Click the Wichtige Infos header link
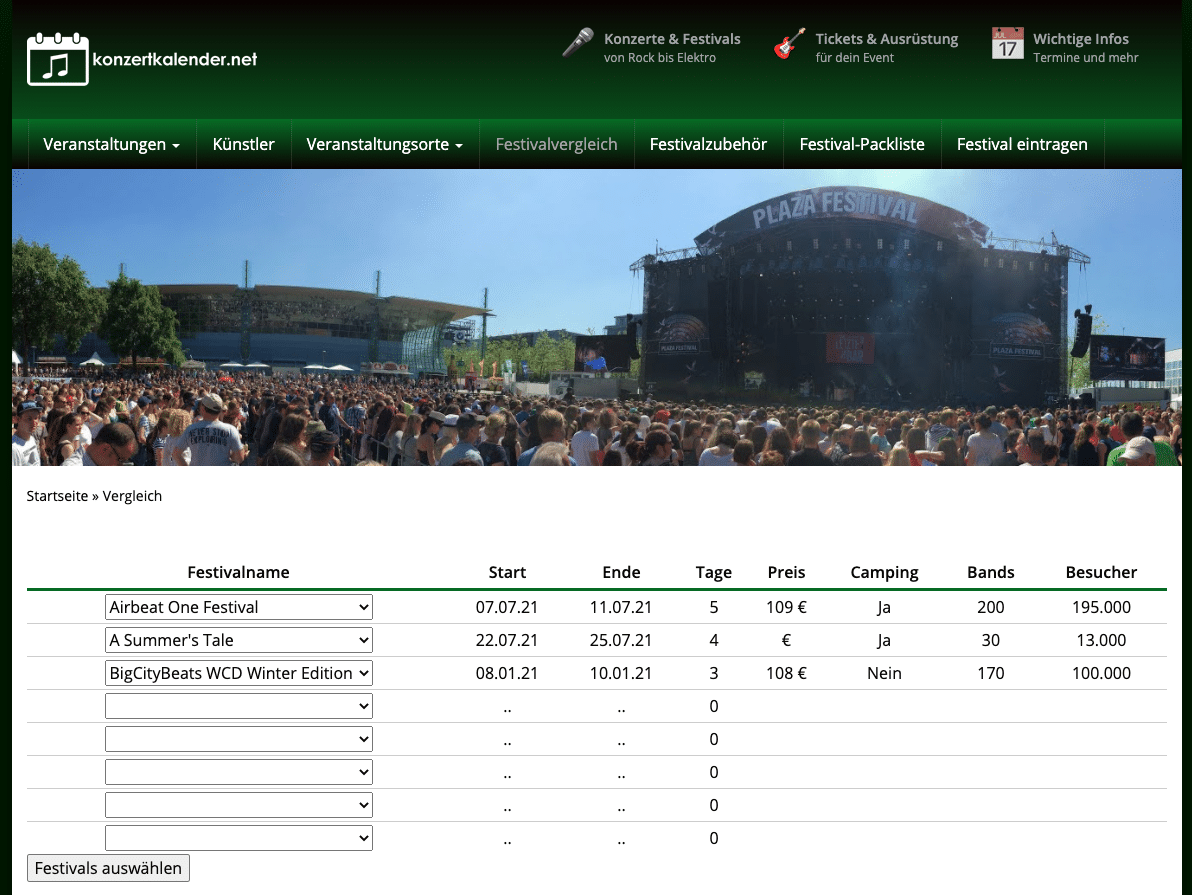Screen dimensions: 1192x895 [x=1080, y=39]
